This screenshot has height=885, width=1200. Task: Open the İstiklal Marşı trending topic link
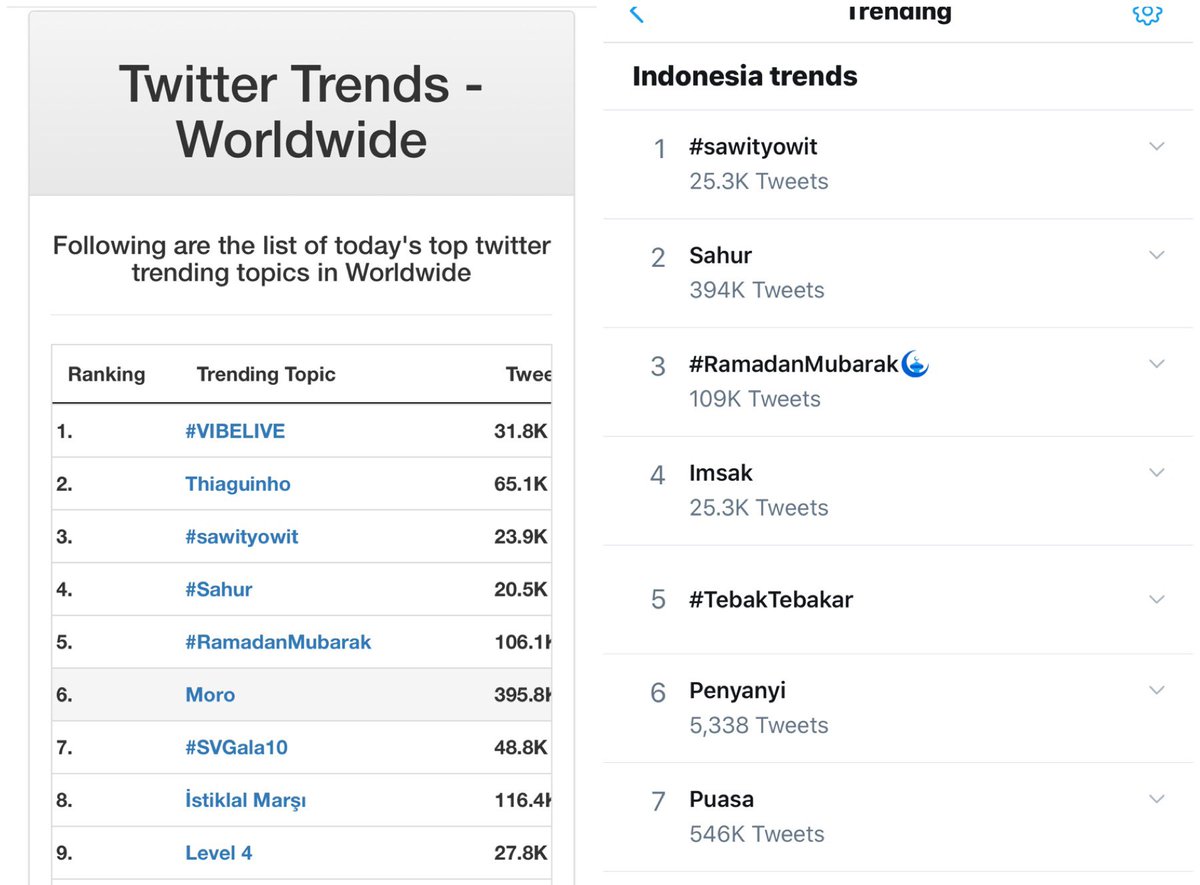click(x=246, y=801)
